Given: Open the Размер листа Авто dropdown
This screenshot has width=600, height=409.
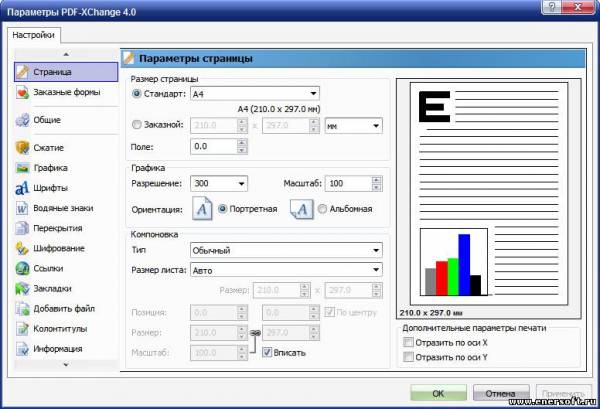Looking at the screenshot, I should click(286, 270).
